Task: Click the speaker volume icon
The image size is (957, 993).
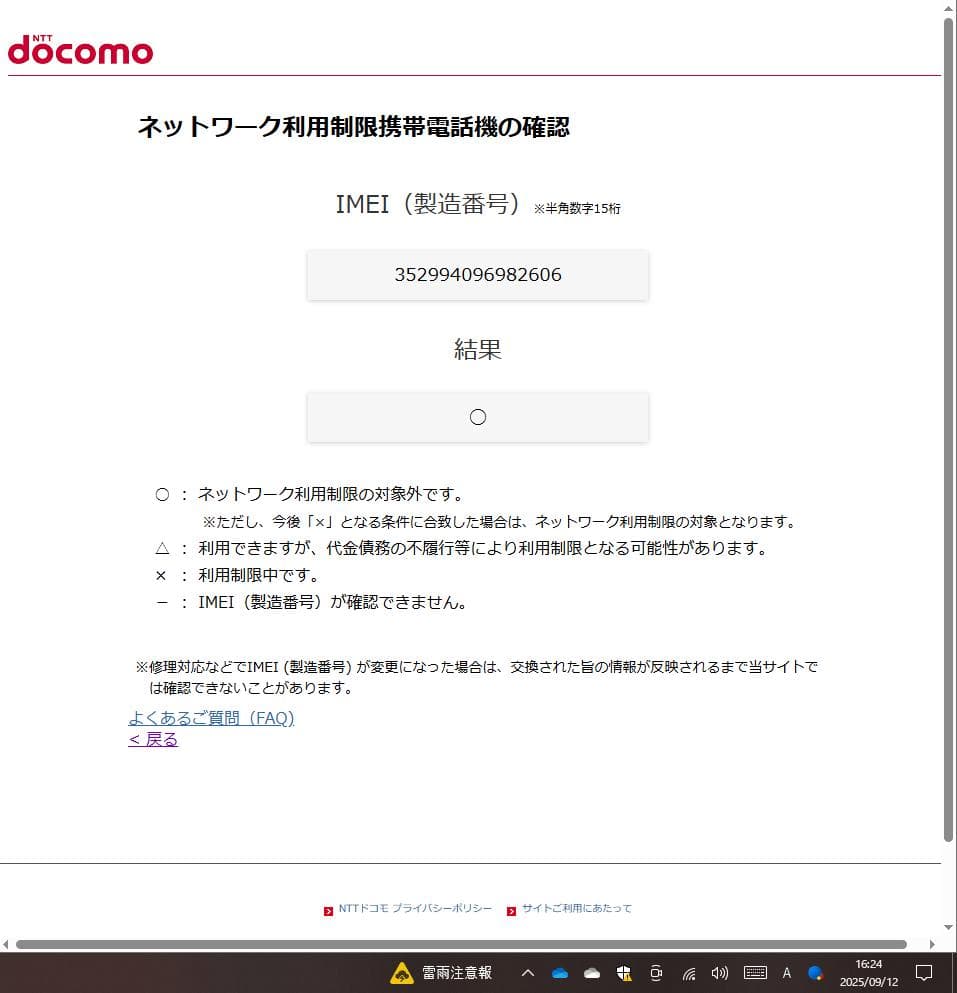Action: [x=719, y=973]
